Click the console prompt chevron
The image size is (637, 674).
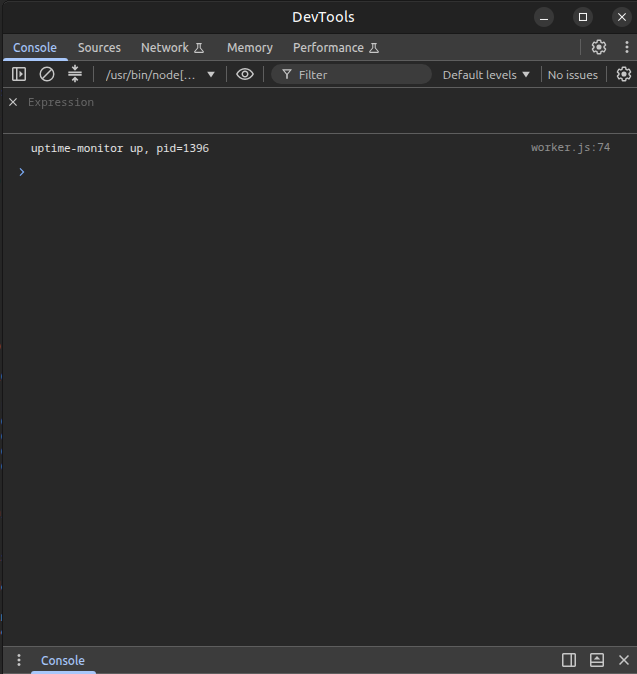(x=22, y=172)
